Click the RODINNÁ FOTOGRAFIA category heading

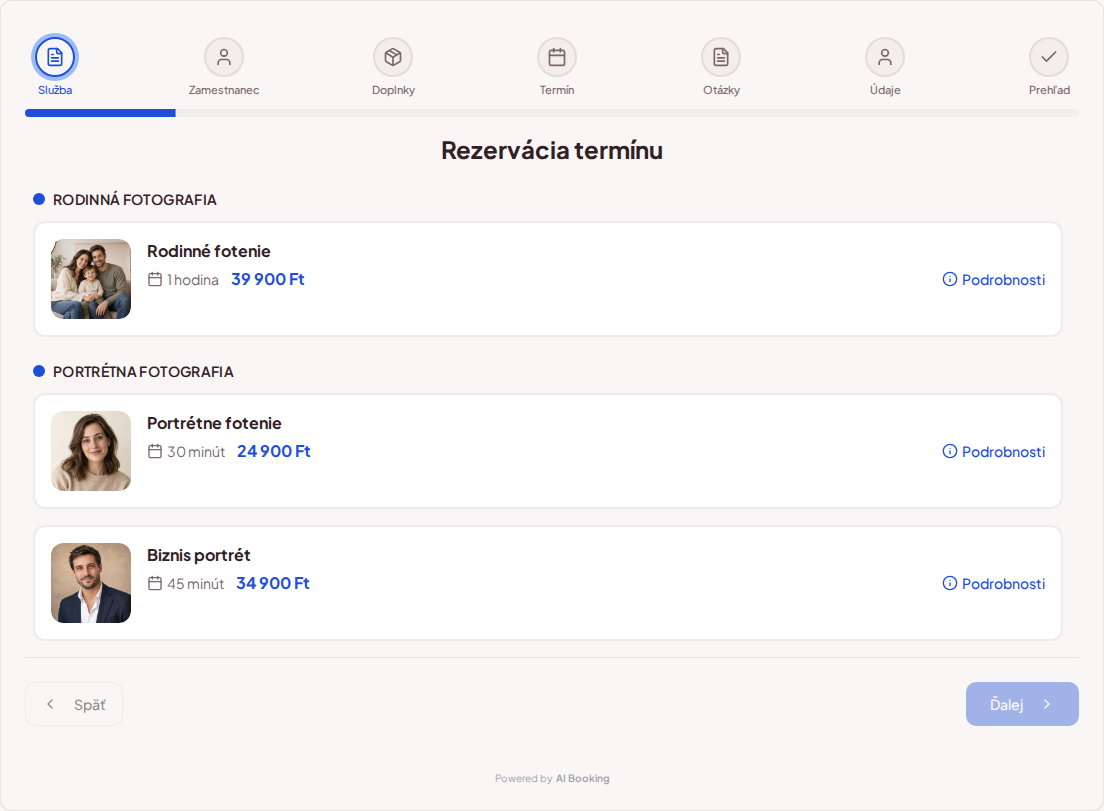point(134,200)
